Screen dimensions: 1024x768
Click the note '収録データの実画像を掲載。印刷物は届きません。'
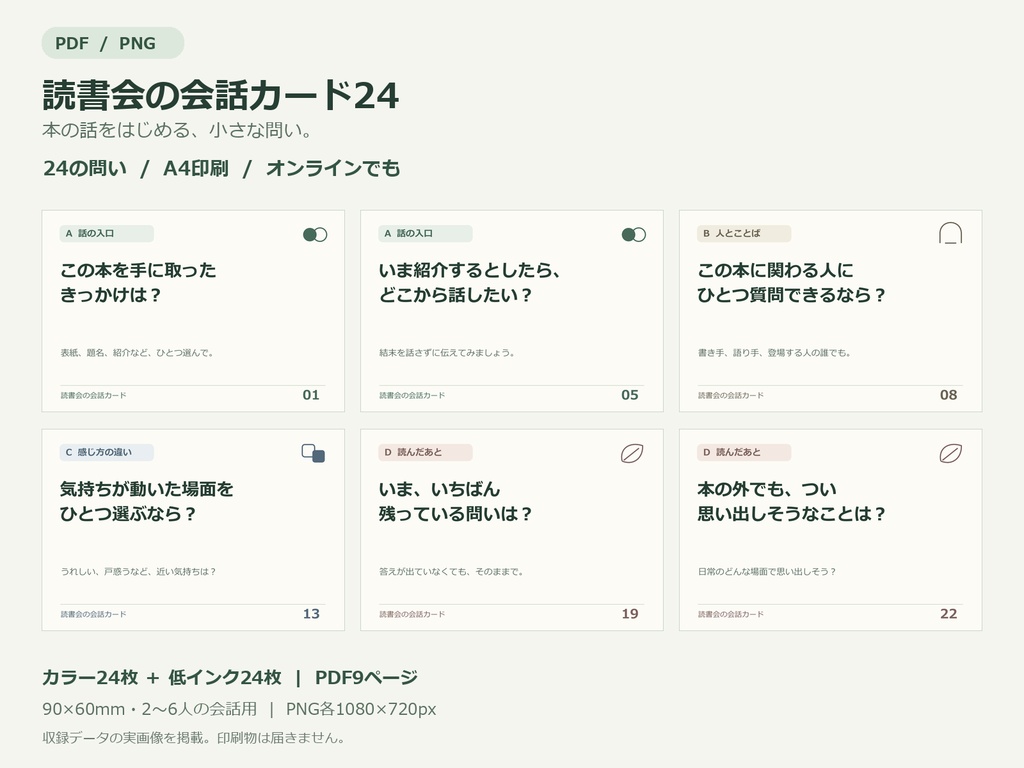pyautogui.click(x=193, y=738)
